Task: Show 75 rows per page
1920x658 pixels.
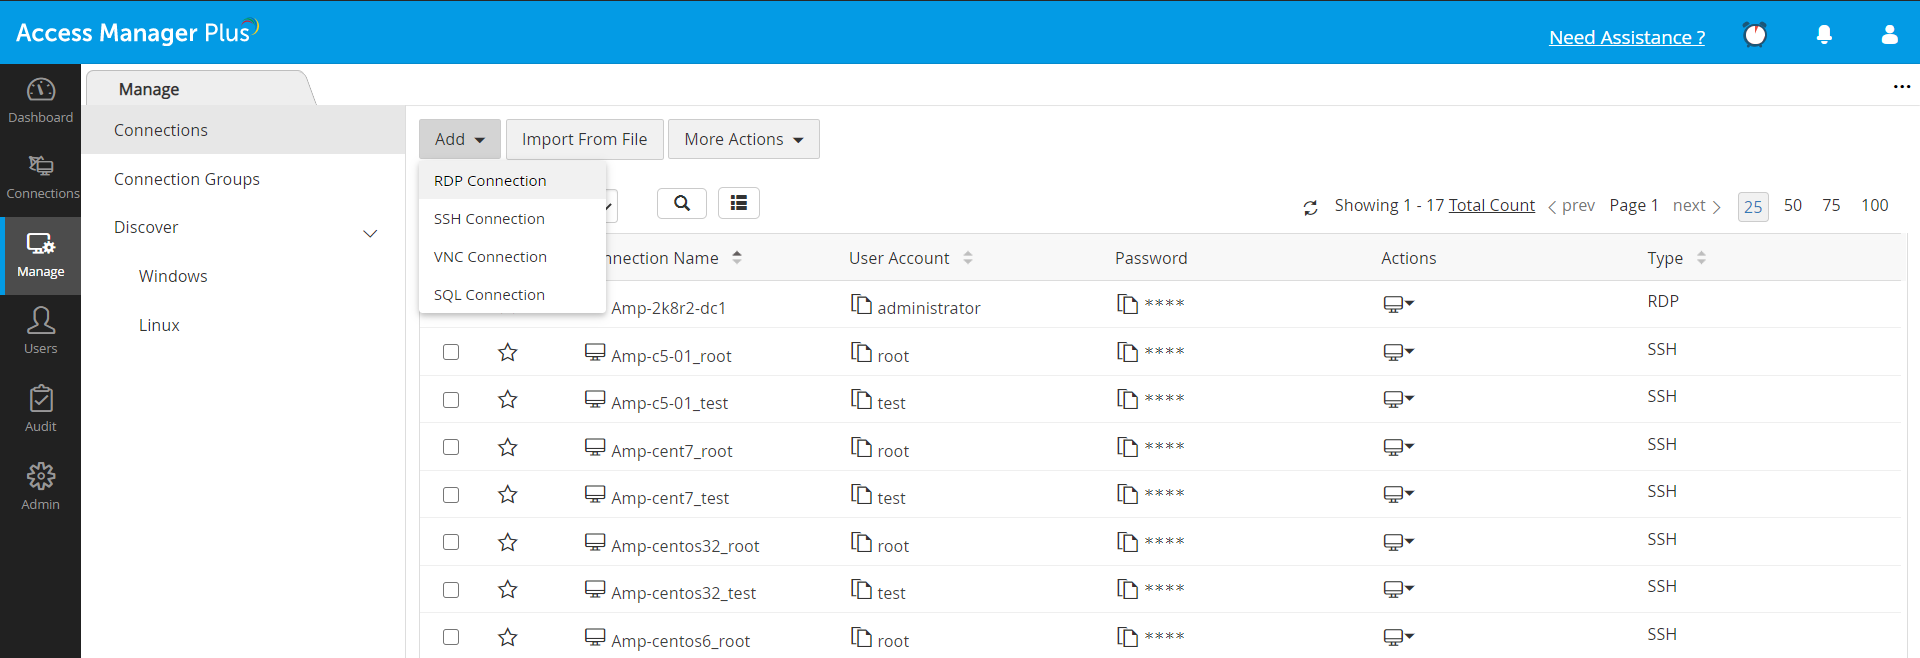Action: coord(1831,205)
